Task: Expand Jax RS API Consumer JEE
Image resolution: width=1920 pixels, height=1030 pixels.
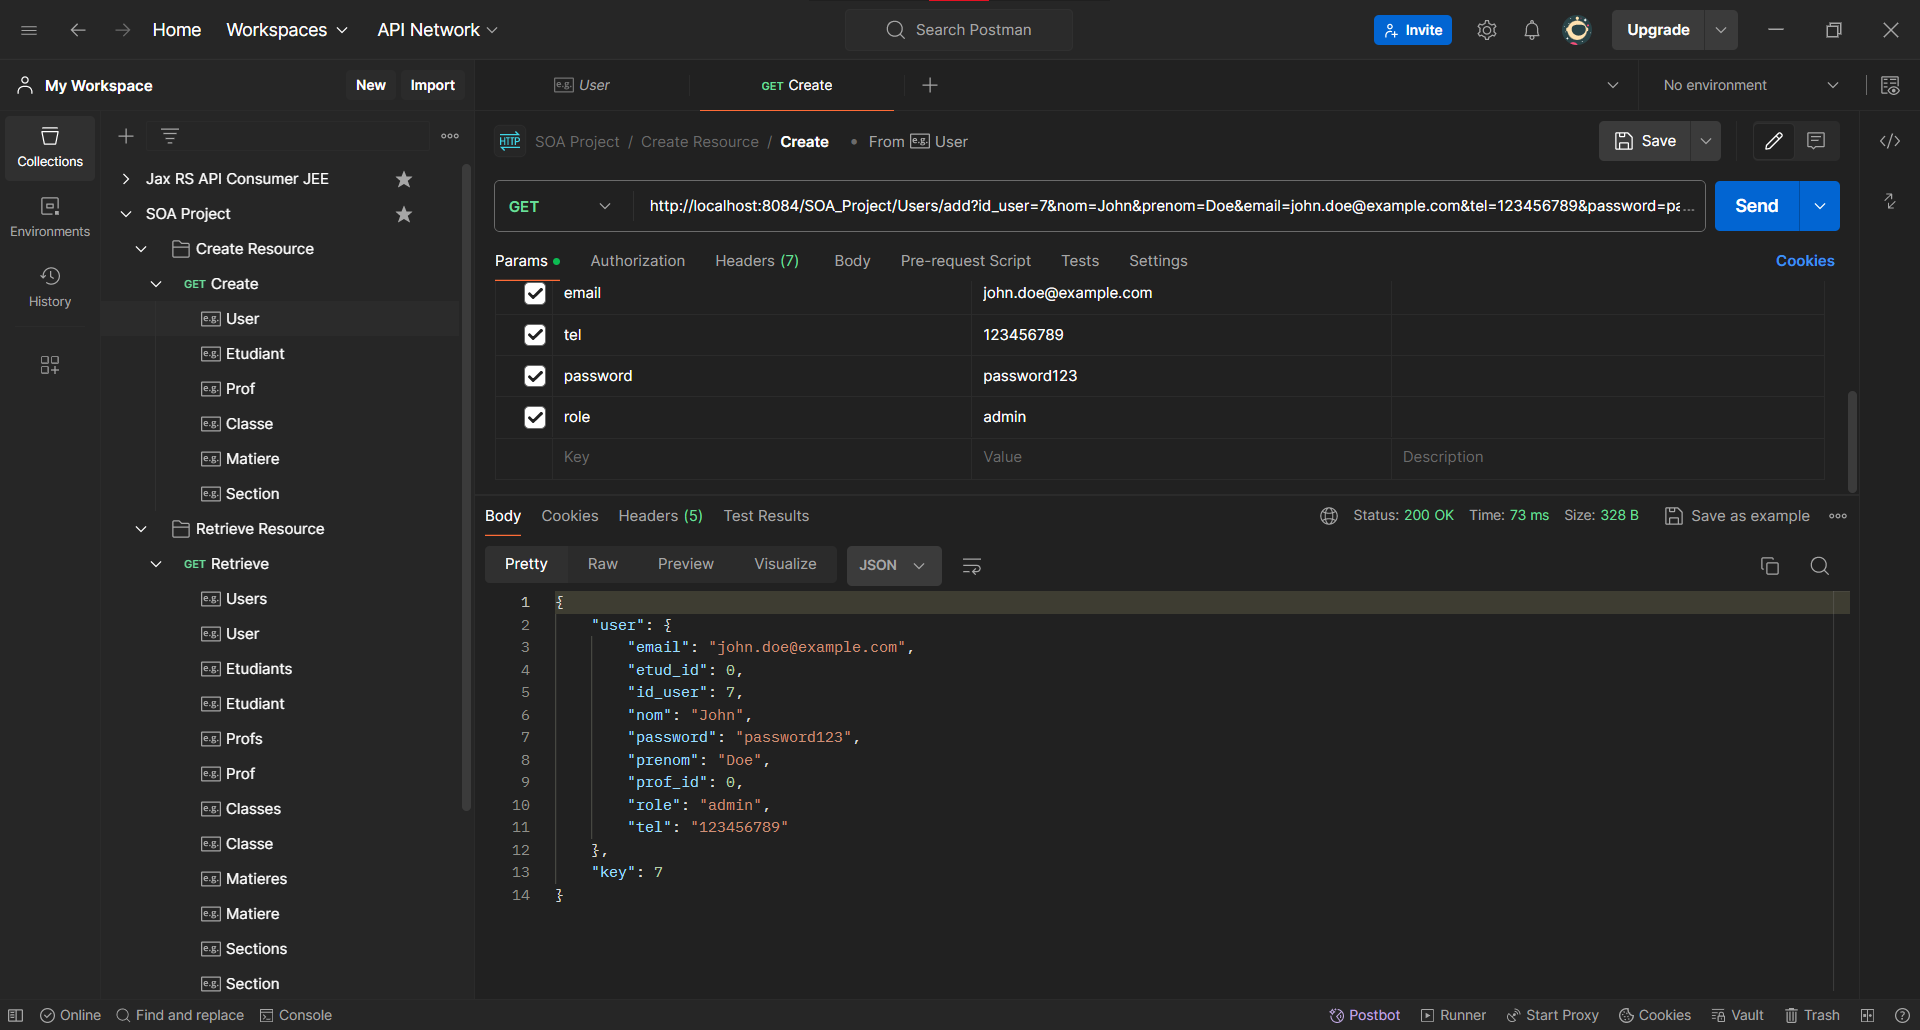Action: point(126,179)
